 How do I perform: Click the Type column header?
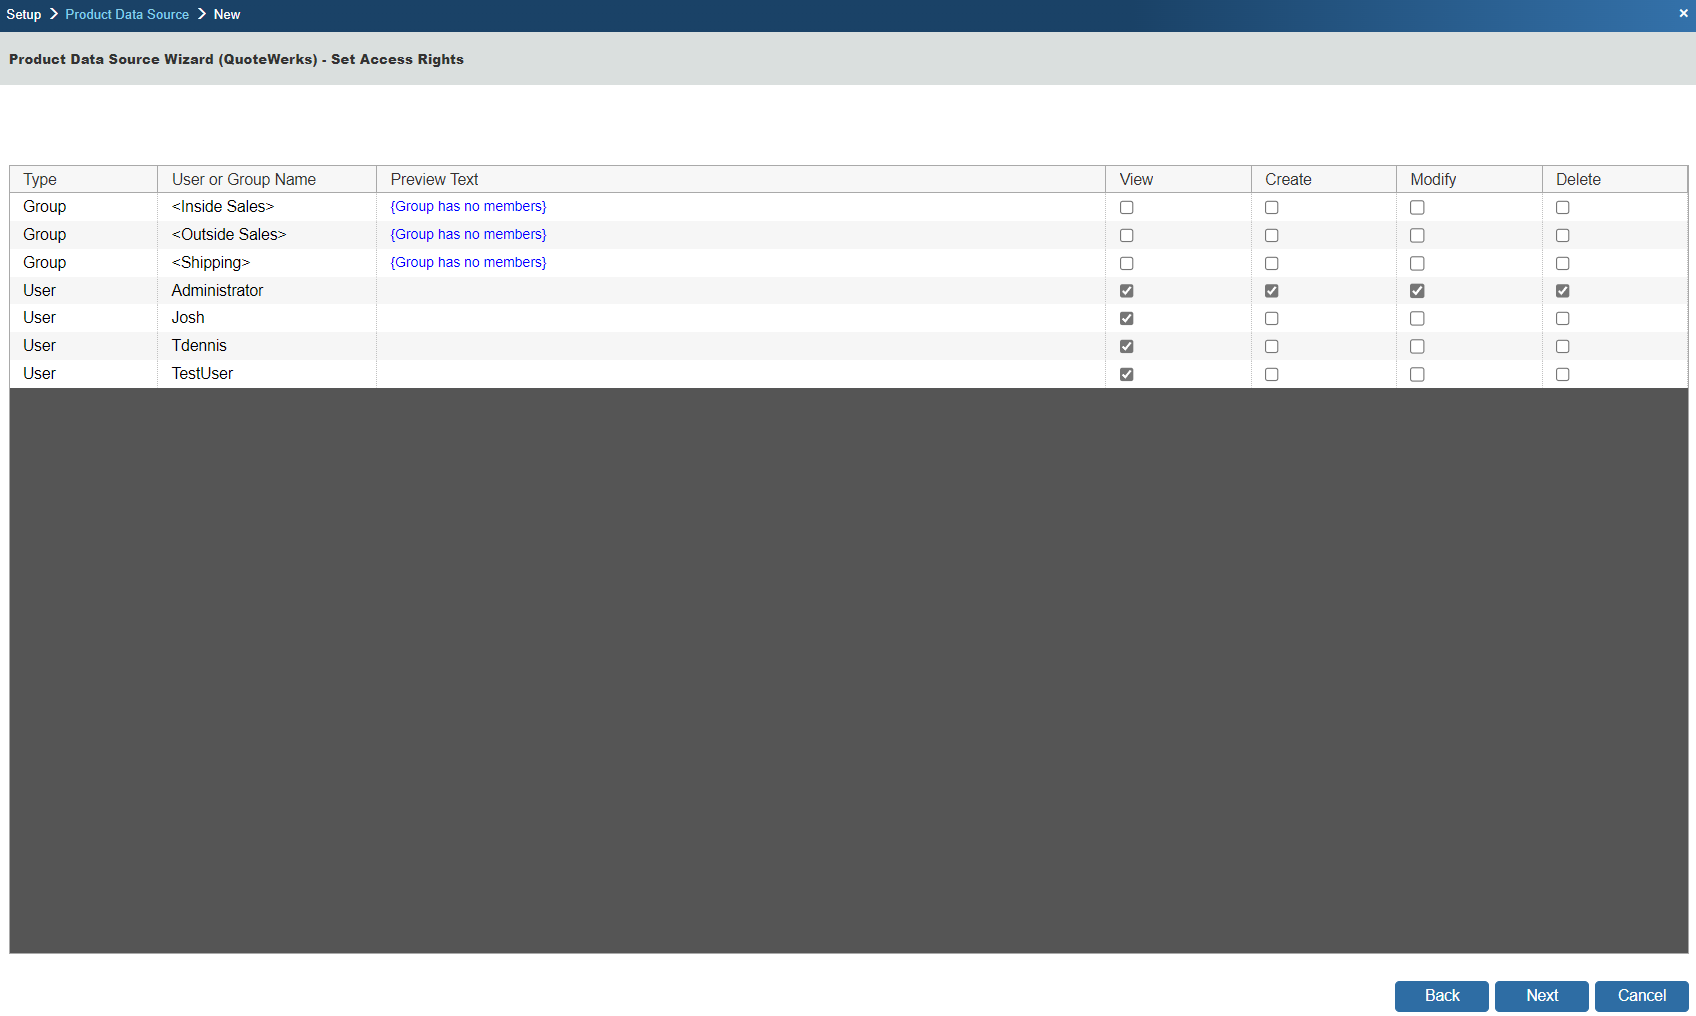coord(40,180)
